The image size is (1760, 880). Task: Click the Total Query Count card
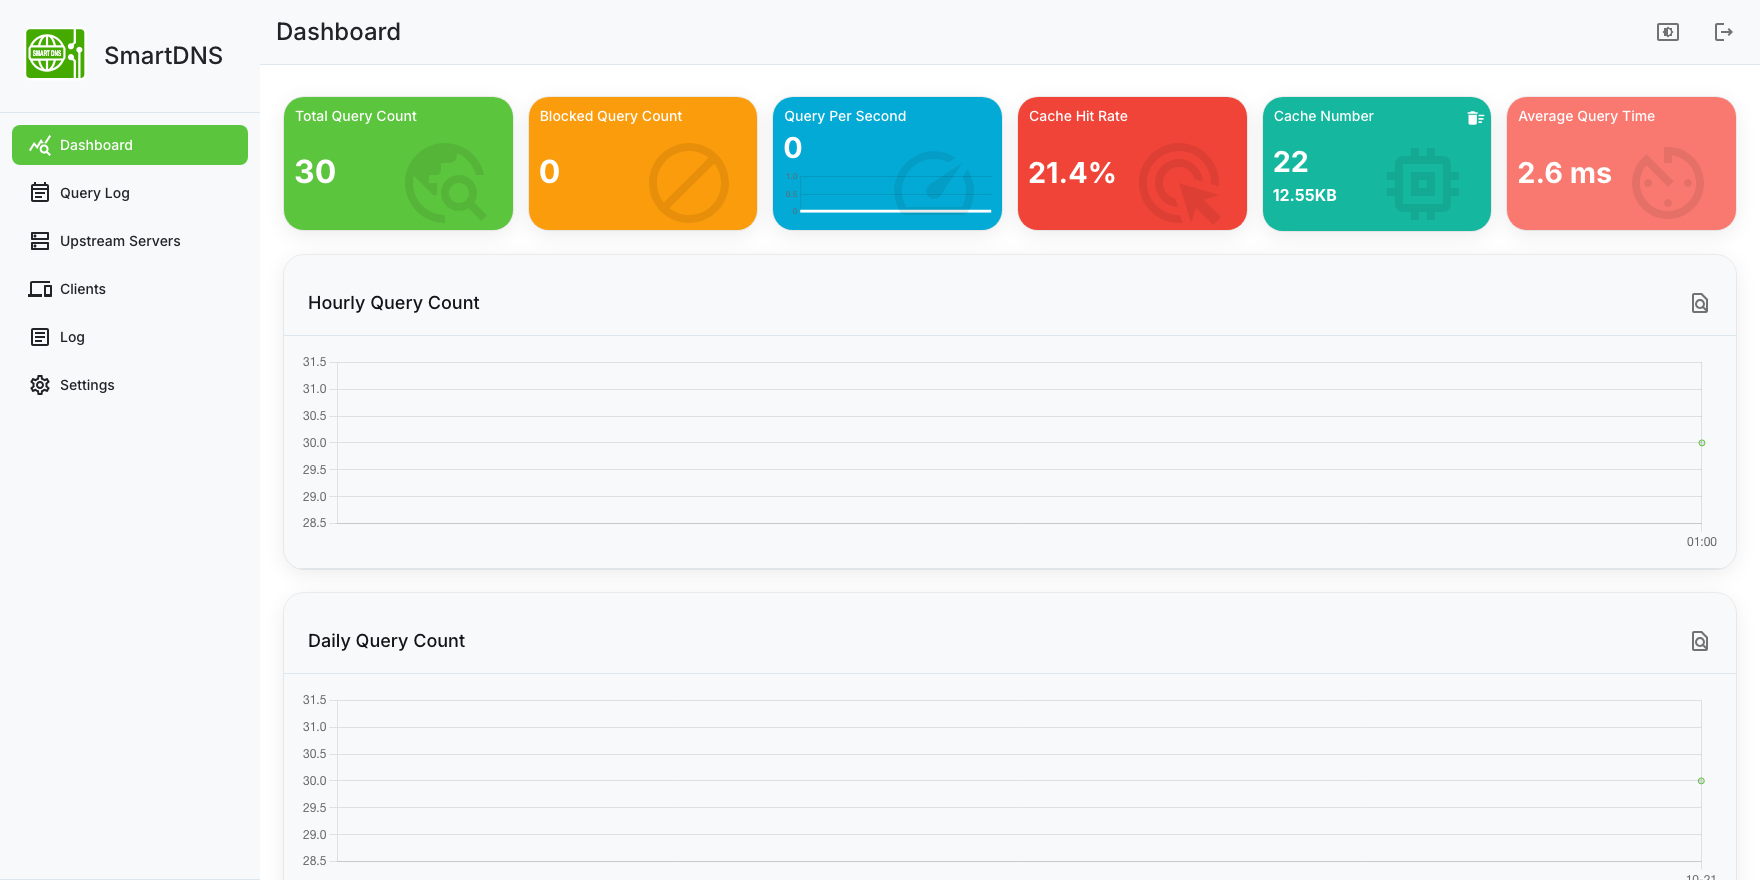coord(398,163)
